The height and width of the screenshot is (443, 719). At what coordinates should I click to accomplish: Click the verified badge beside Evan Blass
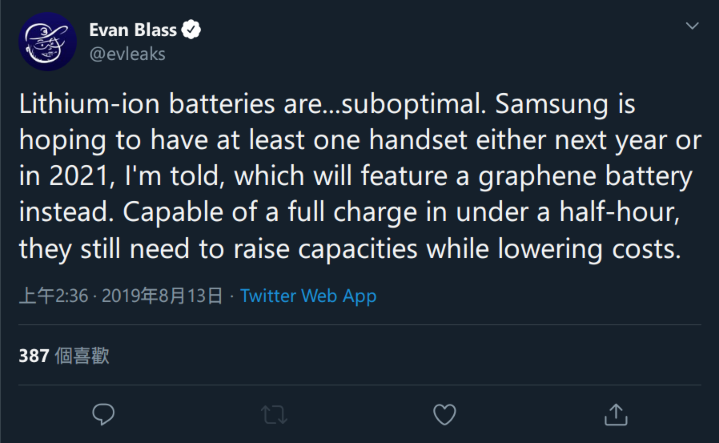pyautogui.click(x=192, y=31)
